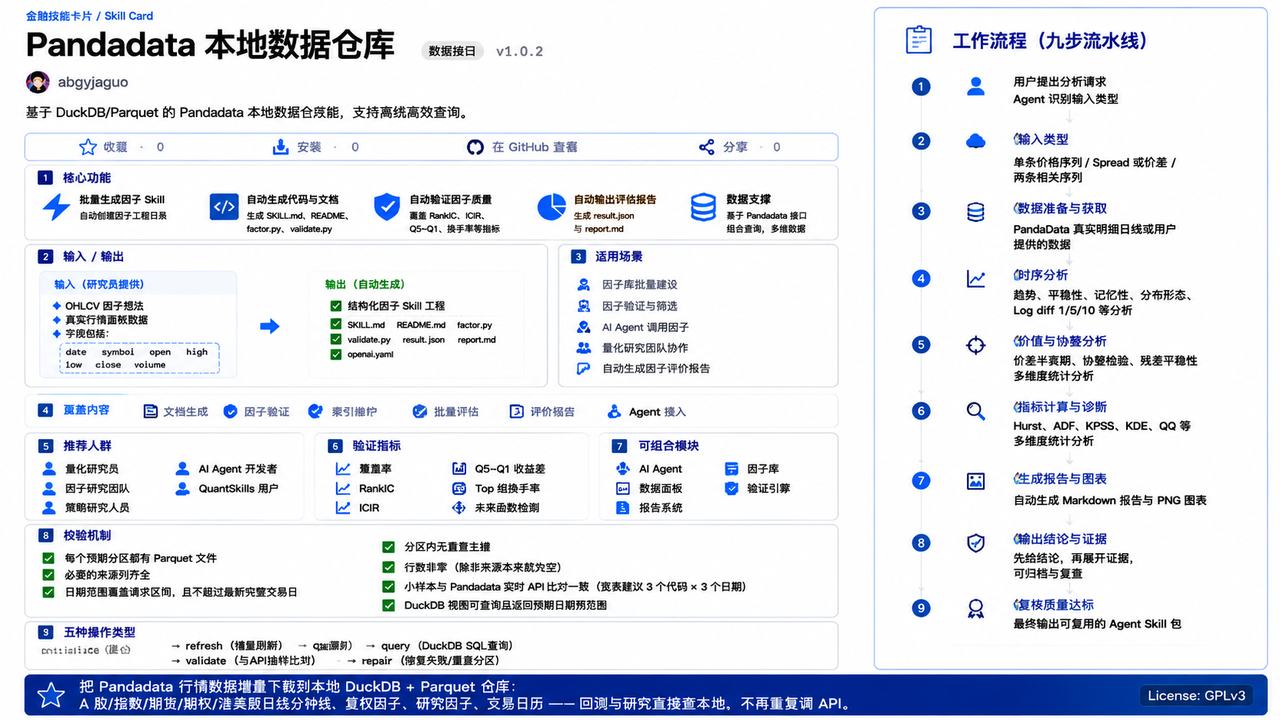The height and width of the screenshot is (720, 1280).
Task: Click the 数据接口 tag badge
Action: point(452,51)
